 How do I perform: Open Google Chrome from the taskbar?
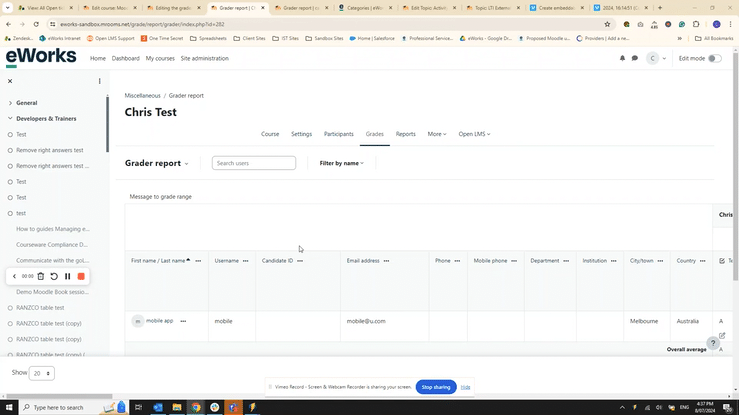coord(196,407)
